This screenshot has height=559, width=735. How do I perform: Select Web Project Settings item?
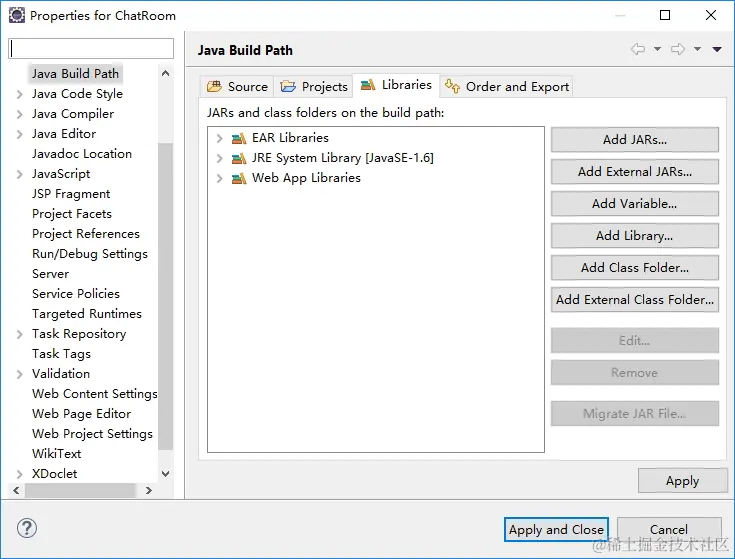click(x=92, y=434)
